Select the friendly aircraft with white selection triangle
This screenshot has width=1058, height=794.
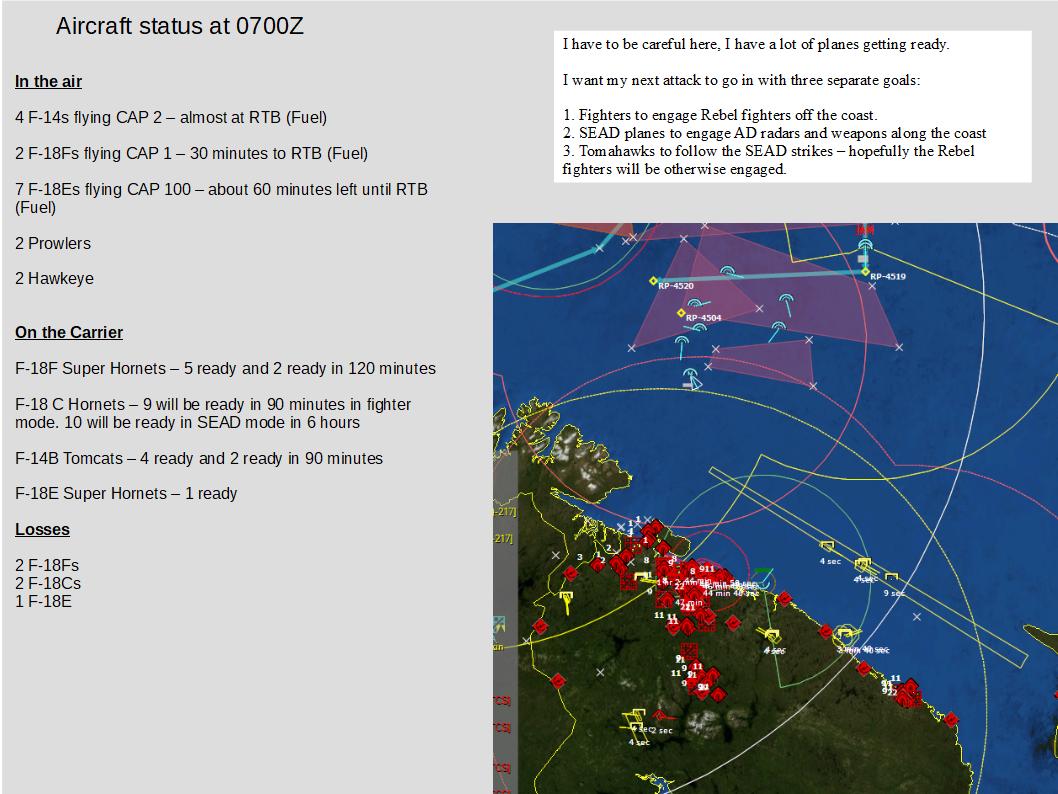pyautogui.click(x=690, y=378)
